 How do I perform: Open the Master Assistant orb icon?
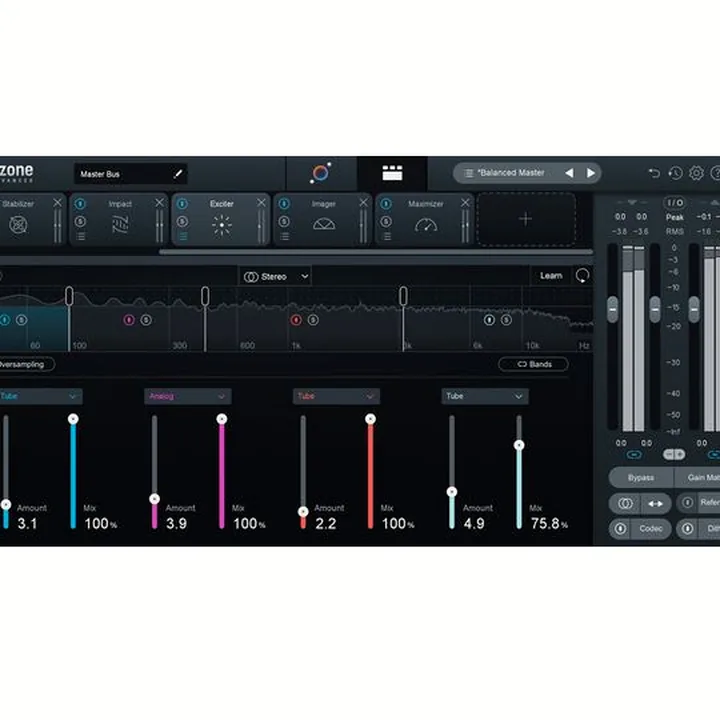[321, 173]
